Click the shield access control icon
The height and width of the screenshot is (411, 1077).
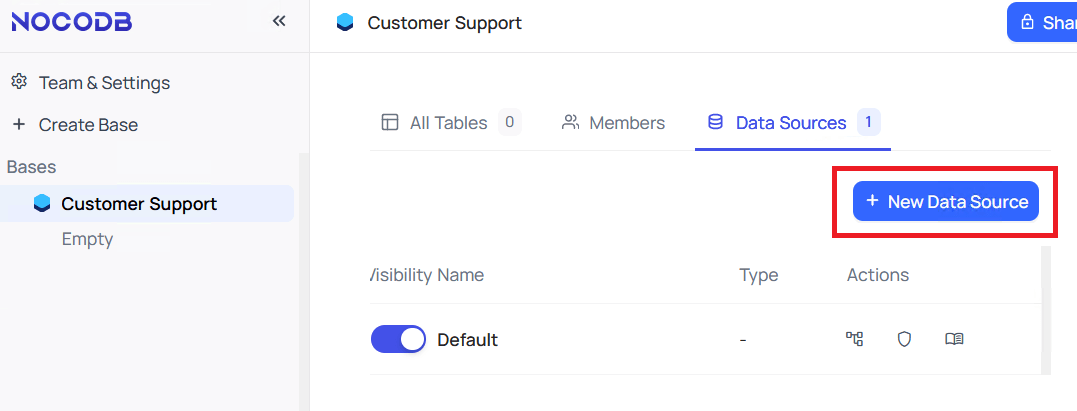pyautogui.click(x=904, y=339)
